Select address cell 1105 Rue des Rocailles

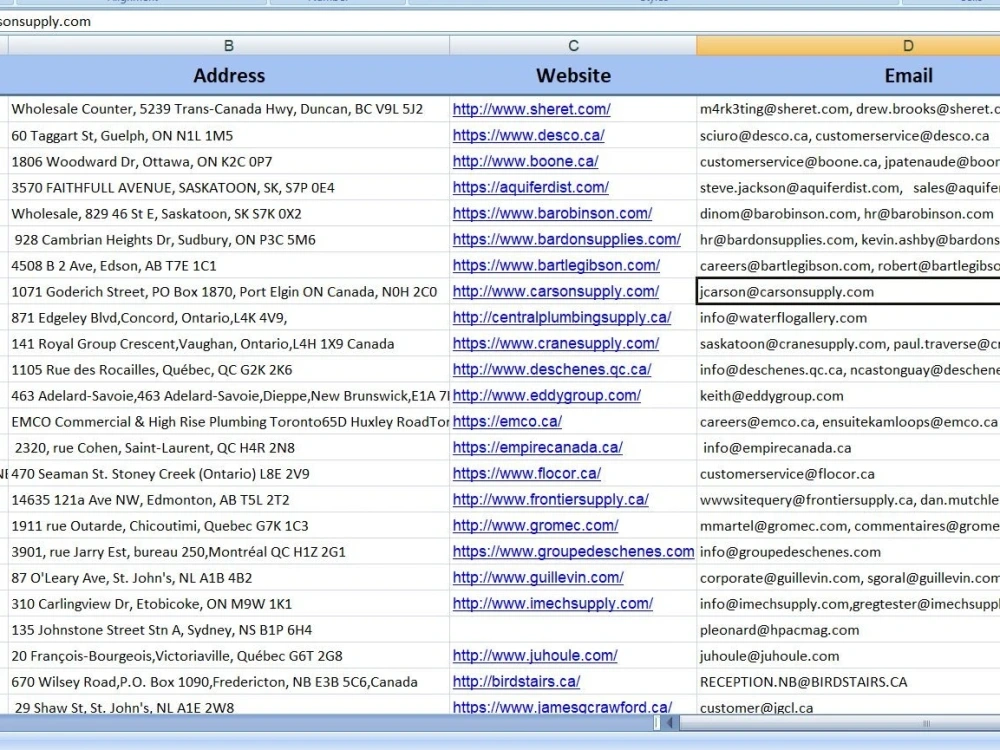tap(228, 370)
